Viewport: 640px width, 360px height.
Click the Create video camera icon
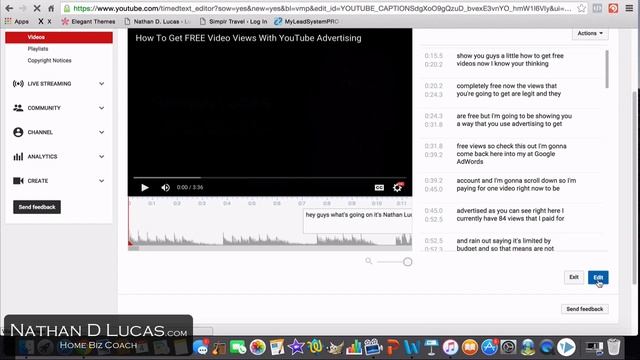[x=18, y=181]
